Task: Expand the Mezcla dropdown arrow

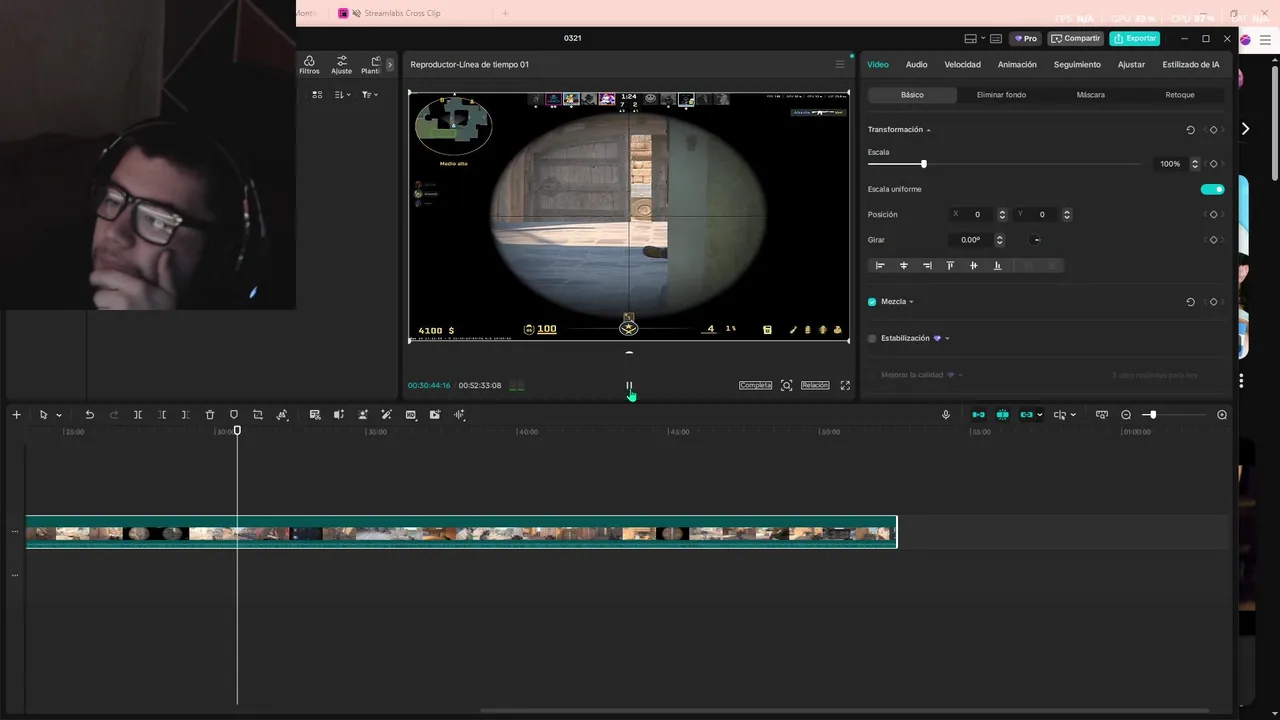Action: tap(911, 302)
